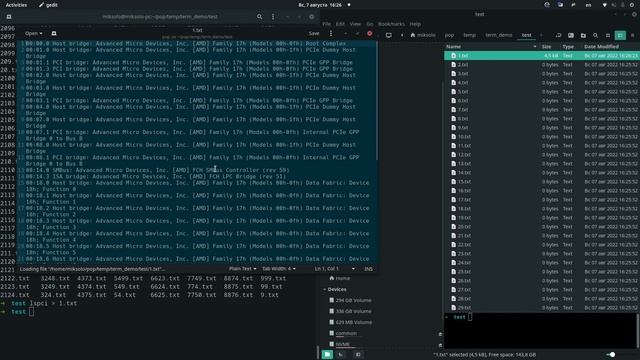Open the network indicator in the system tray

pyautogui.click(x=604, y=5)
